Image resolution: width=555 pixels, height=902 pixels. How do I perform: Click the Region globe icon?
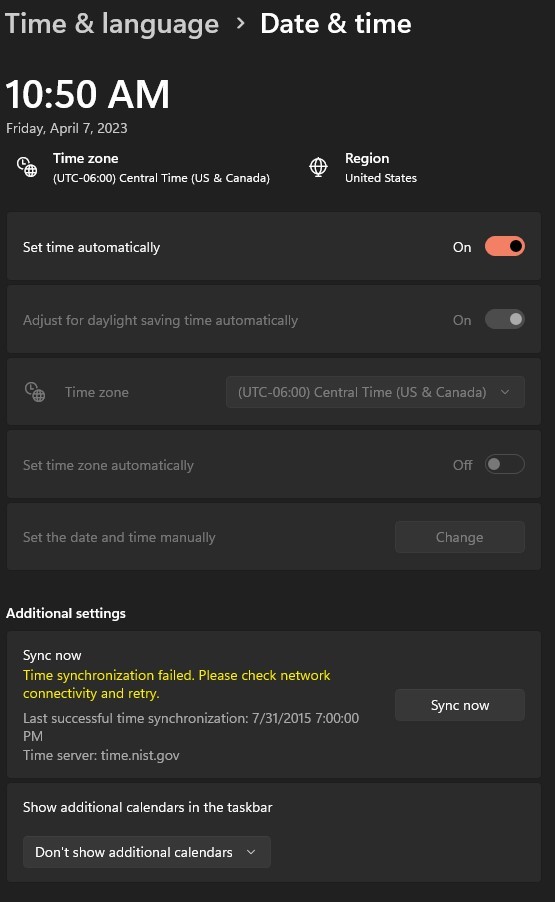click(x=318, y=167)
